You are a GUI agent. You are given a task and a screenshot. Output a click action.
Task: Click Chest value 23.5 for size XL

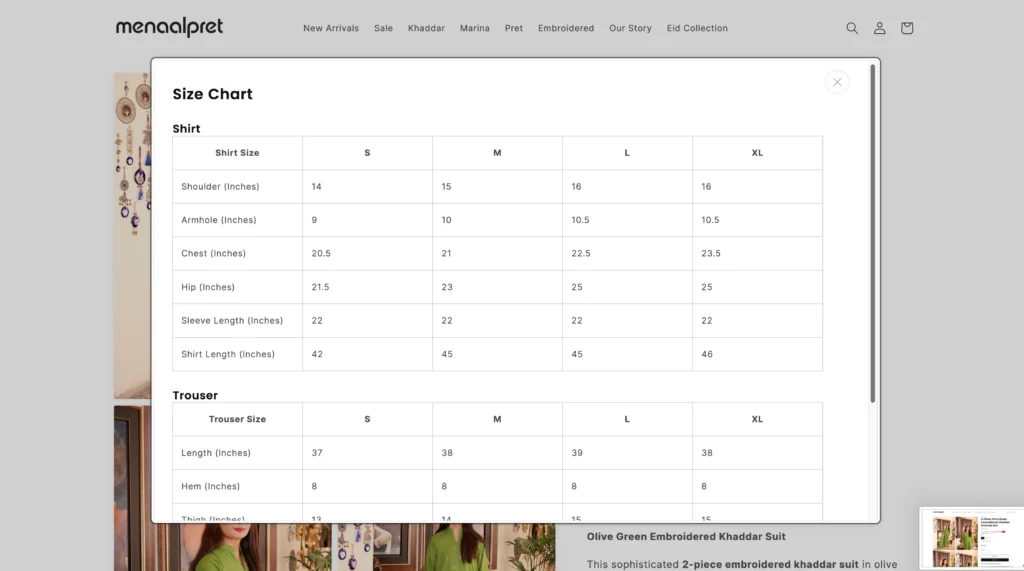711,253
